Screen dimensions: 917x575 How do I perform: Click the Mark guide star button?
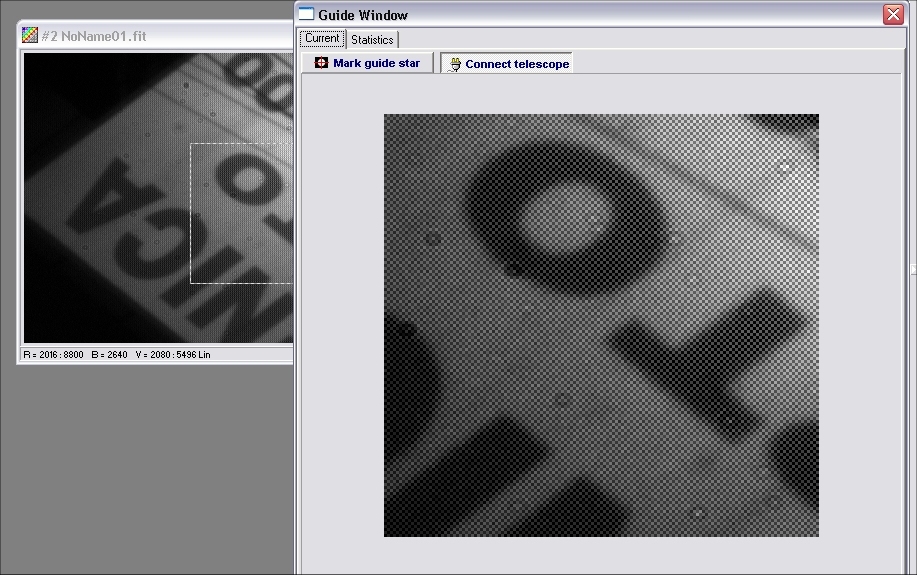pos(367,63)
